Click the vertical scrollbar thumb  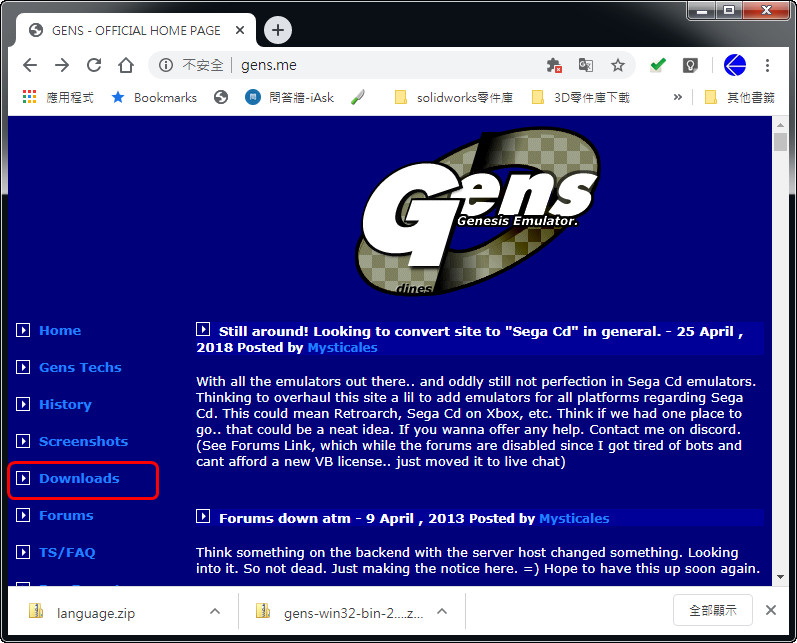780,142
